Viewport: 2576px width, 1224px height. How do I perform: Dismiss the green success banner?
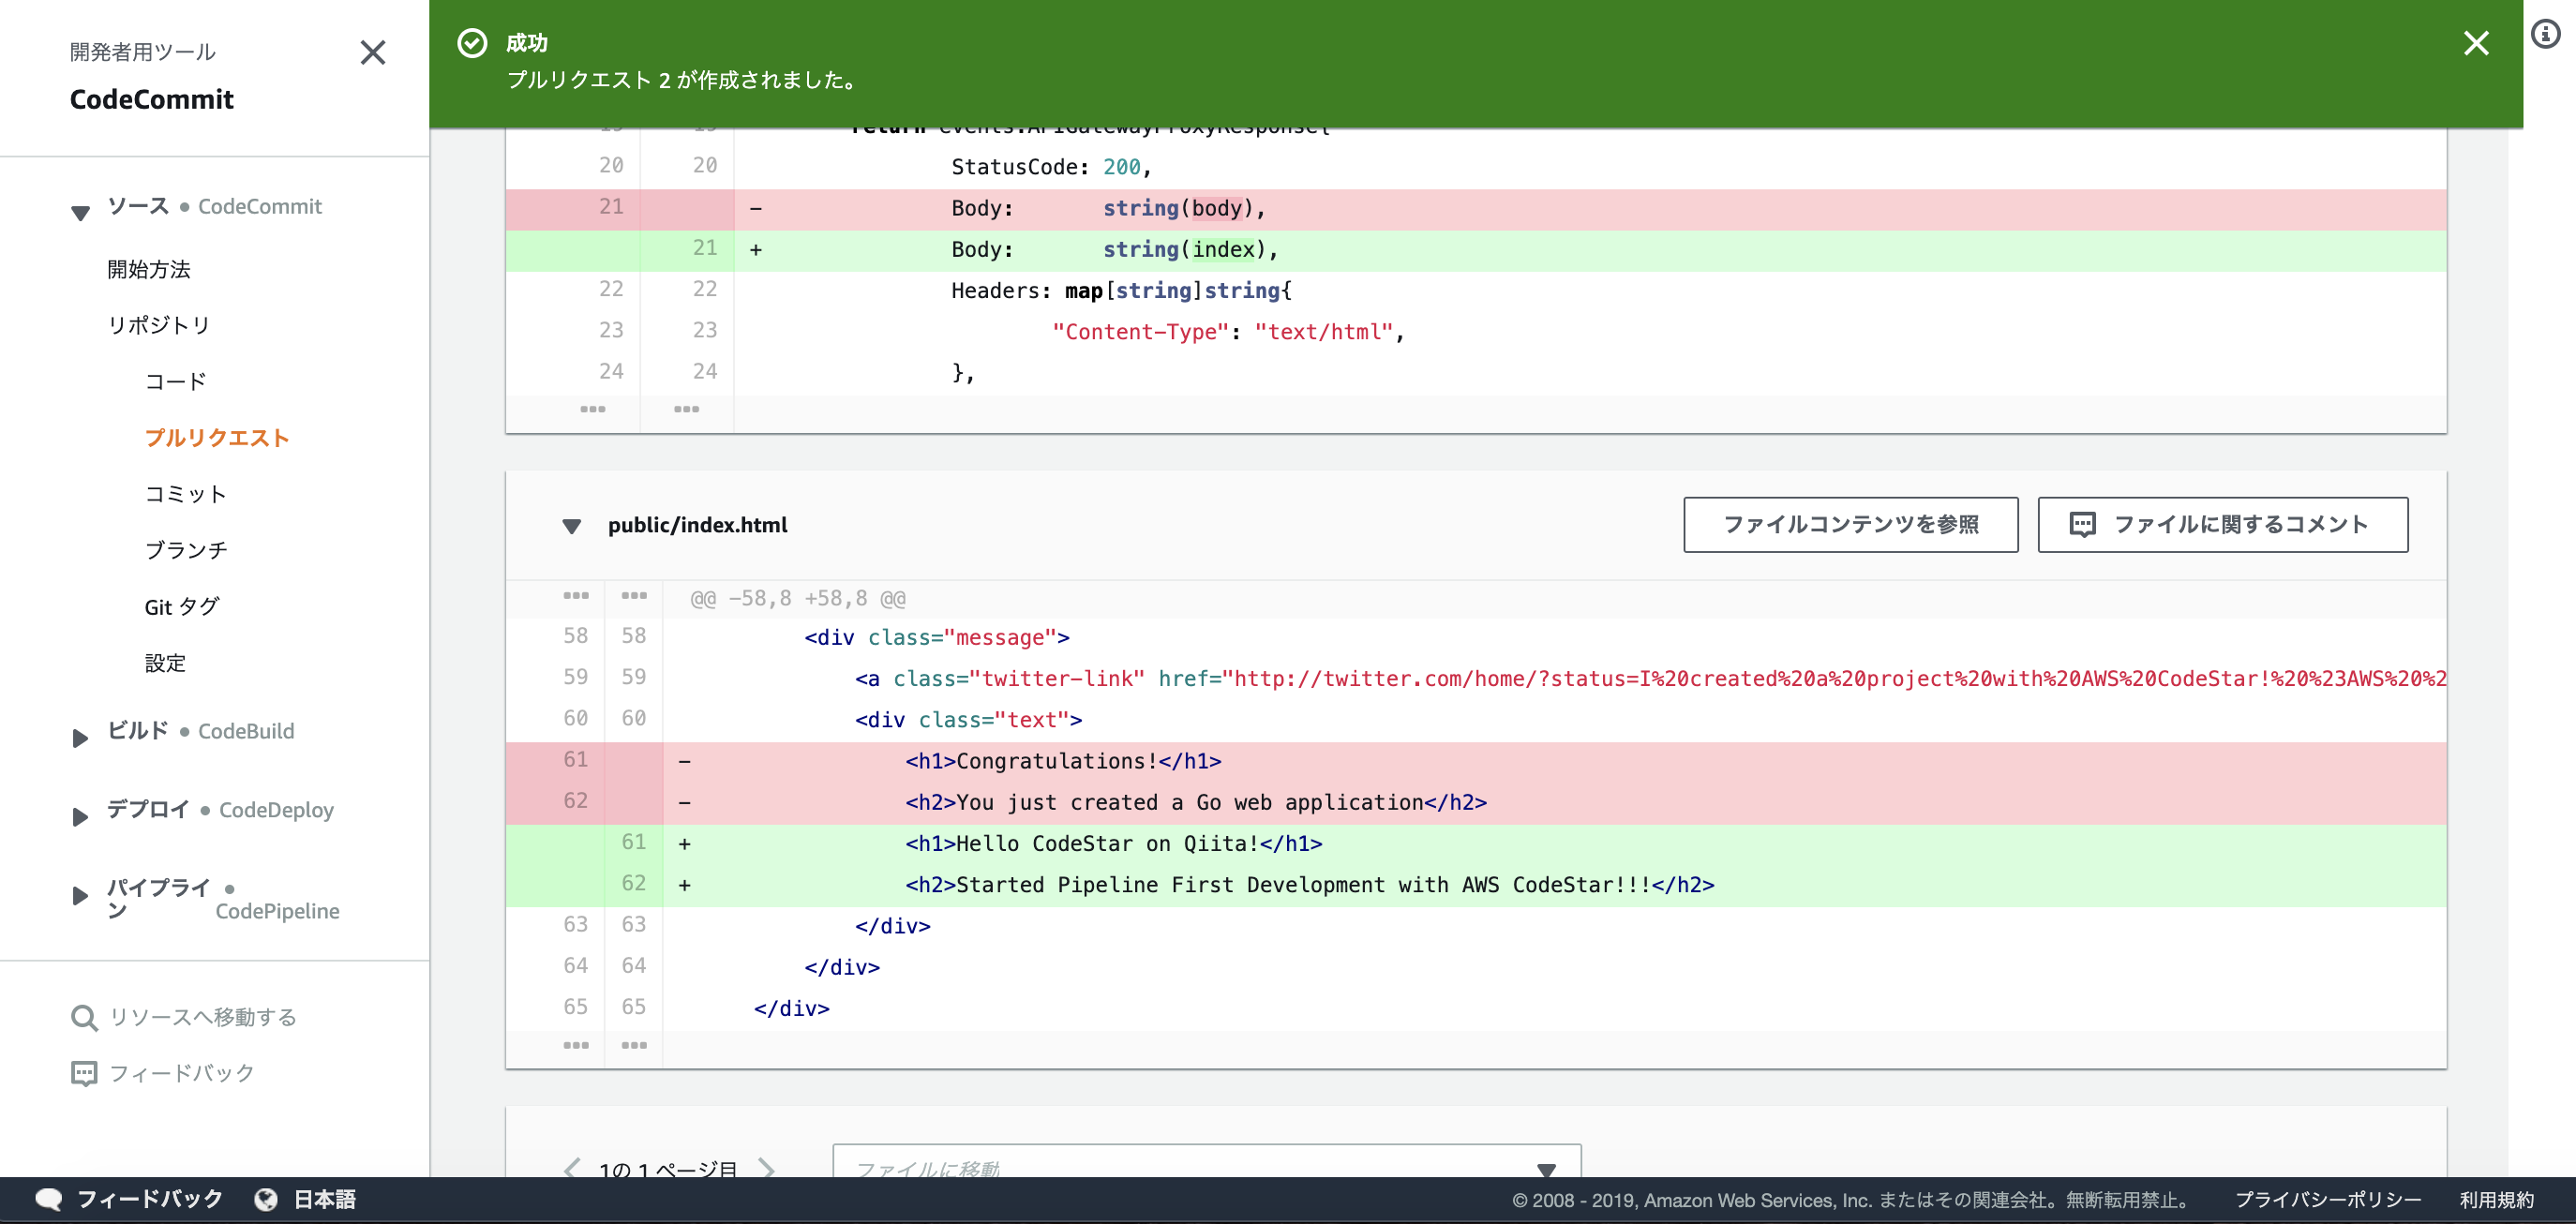tap(2476, 43)
